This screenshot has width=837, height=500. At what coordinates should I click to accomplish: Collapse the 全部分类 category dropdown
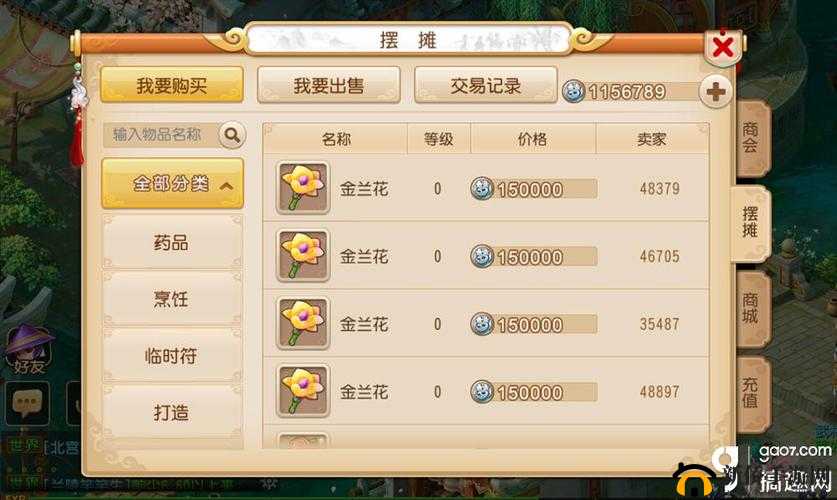(172, 184)
